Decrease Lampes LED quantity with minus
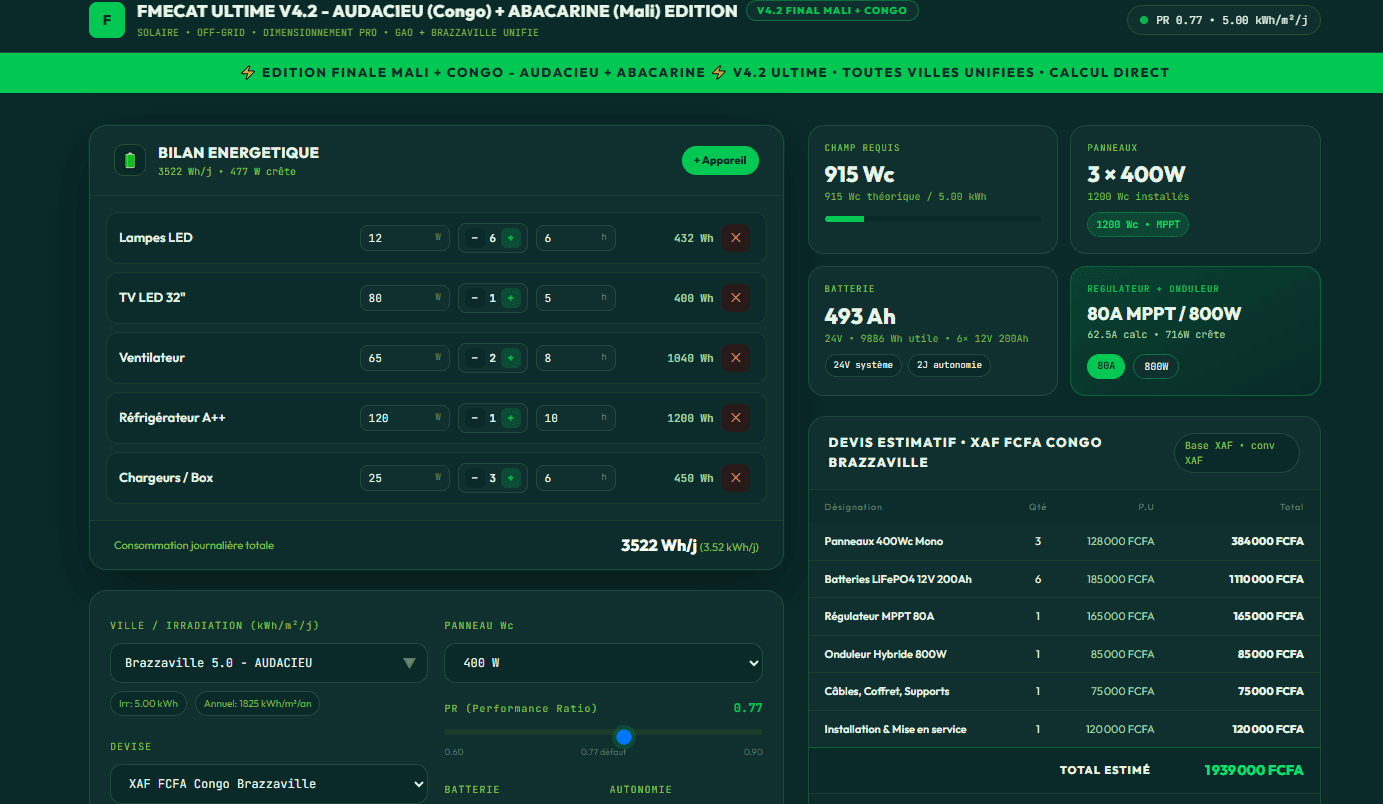The image size is (1383, 804). coord(474,238)
